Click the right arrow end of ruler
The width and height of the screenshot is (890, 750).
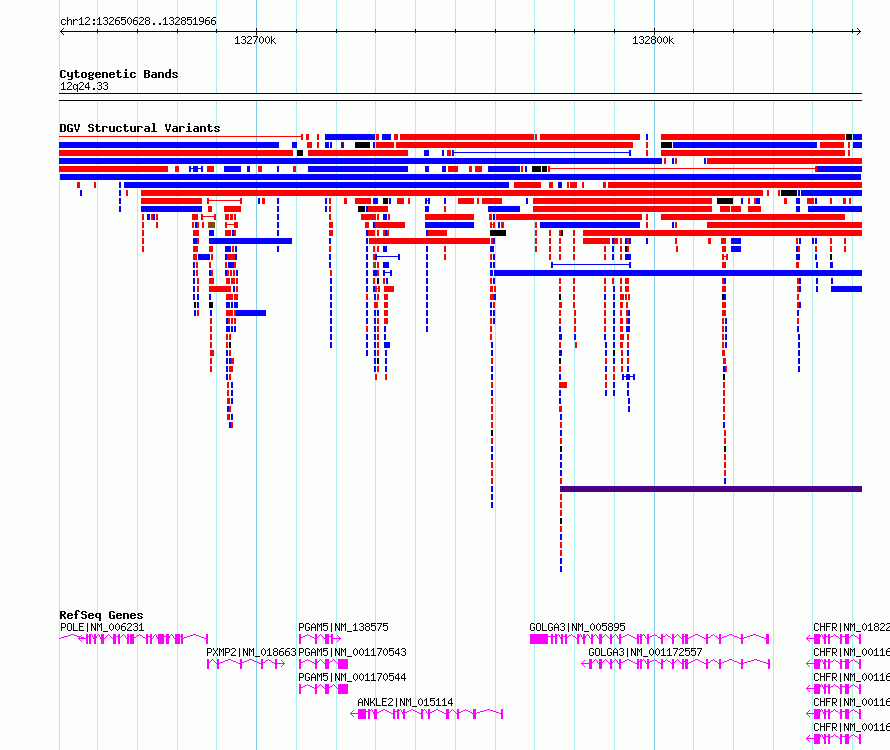[859, 32]
